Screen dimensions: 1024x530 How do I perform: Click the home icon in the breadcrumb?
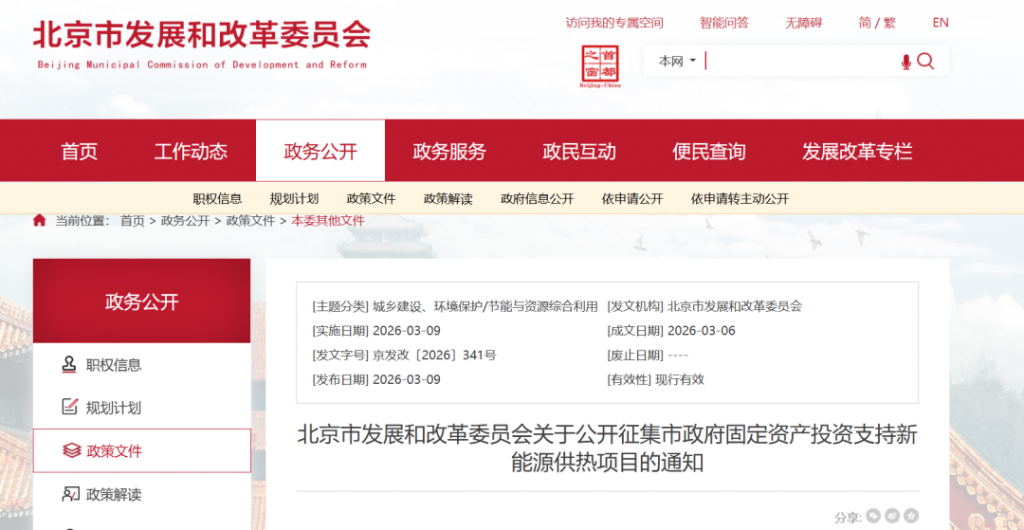point(39,221)
